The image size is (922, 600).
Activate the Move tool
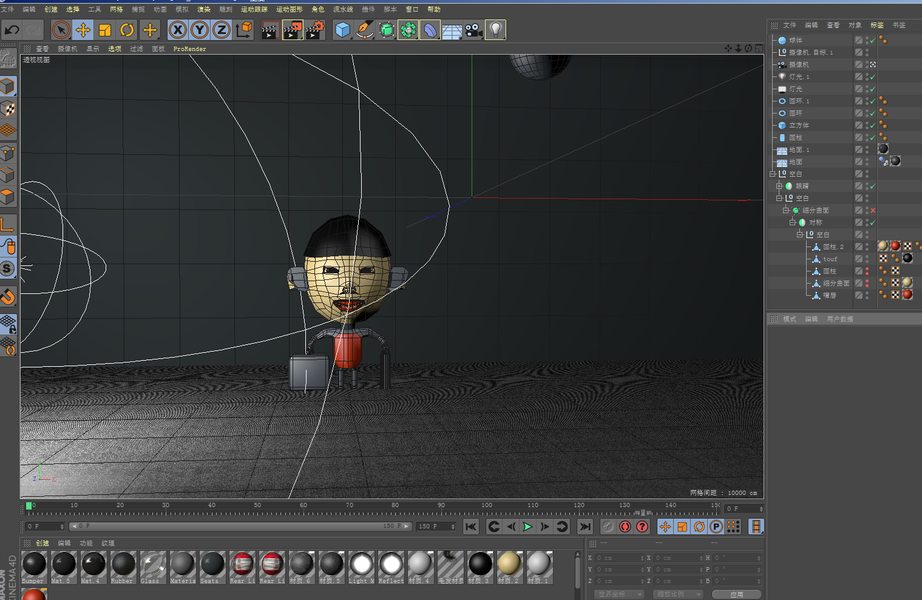(x=83, y=29)
